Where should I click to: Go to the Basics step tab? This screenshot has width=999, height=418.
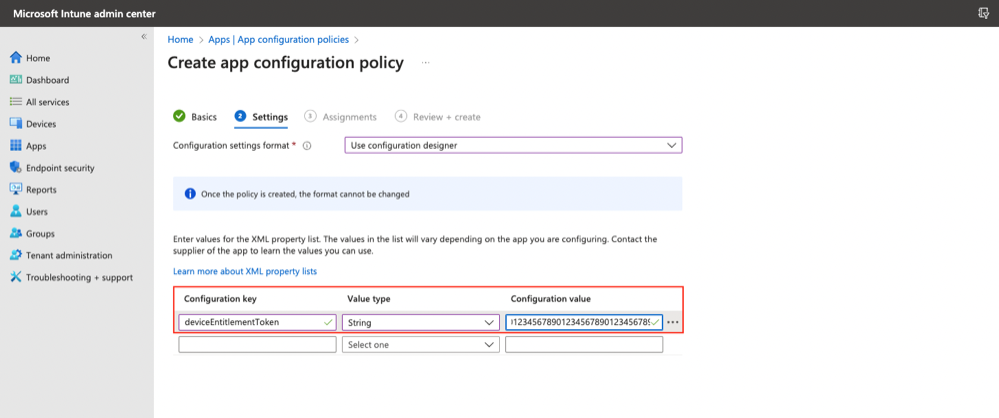[195, 117]
